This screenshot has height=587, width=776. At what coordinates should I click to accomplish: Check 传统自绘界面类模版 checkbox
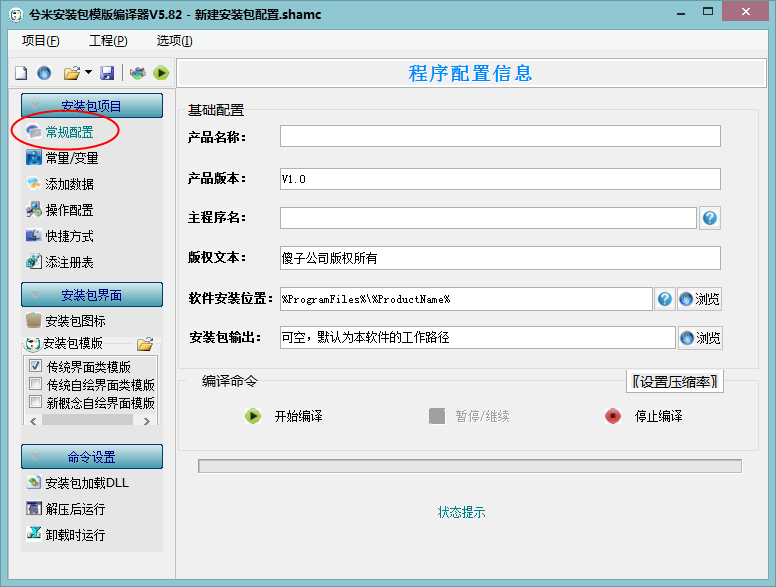[35, 384]
